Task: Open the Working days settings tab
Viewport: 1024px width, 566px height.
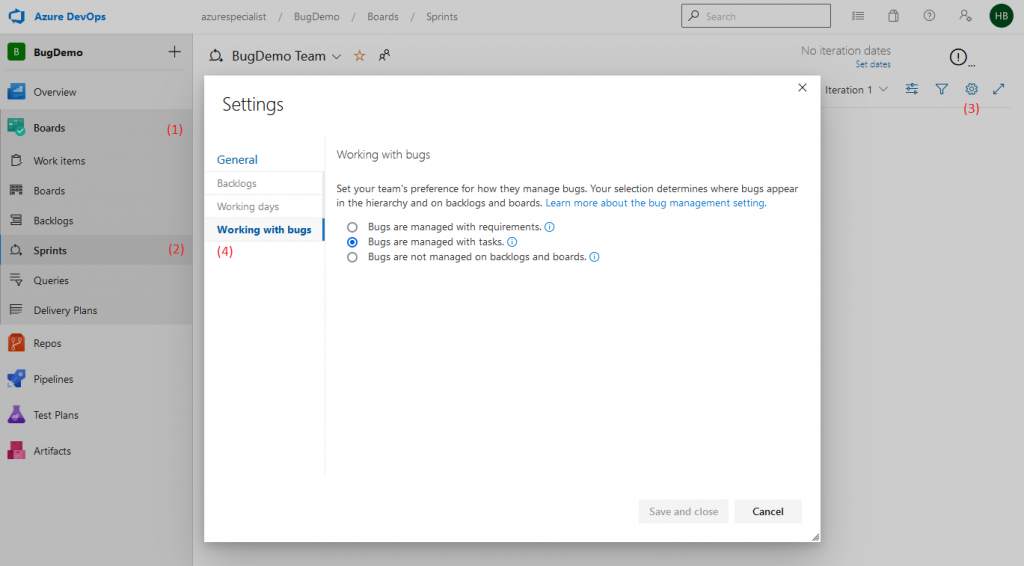Action: [264, 206]
